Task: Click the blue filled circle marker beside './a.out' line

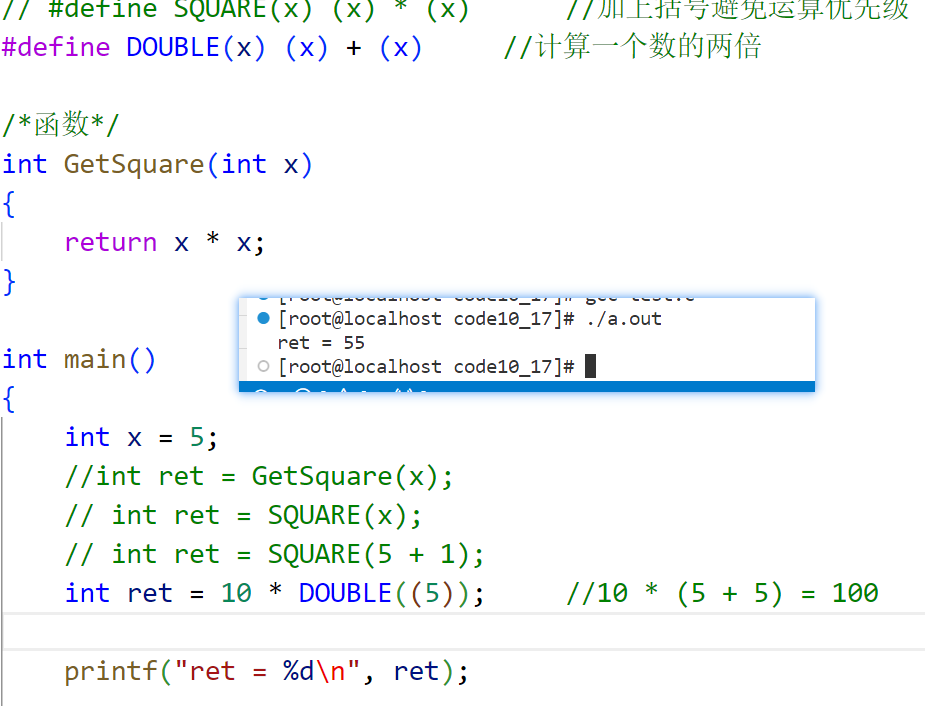Action: click(x=264, y=318)
